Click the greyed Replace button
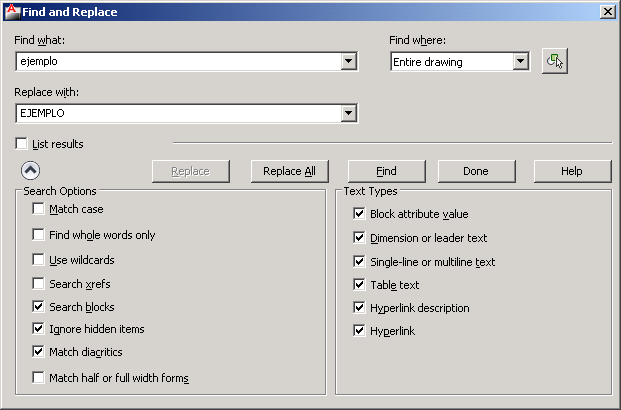This screenshot has height=410, width=621. [x=190, y=171]
